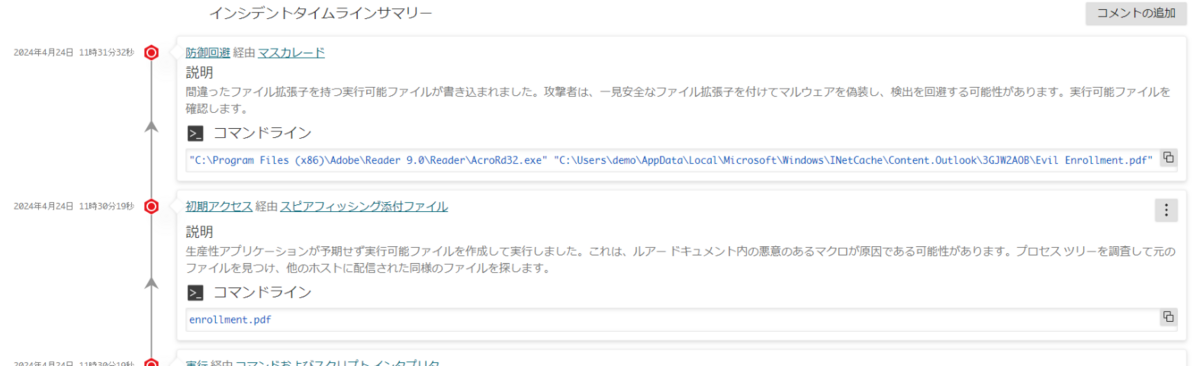
Task: Click the description starting 間違ったファイル拡張子
Action: pos(678,100)
